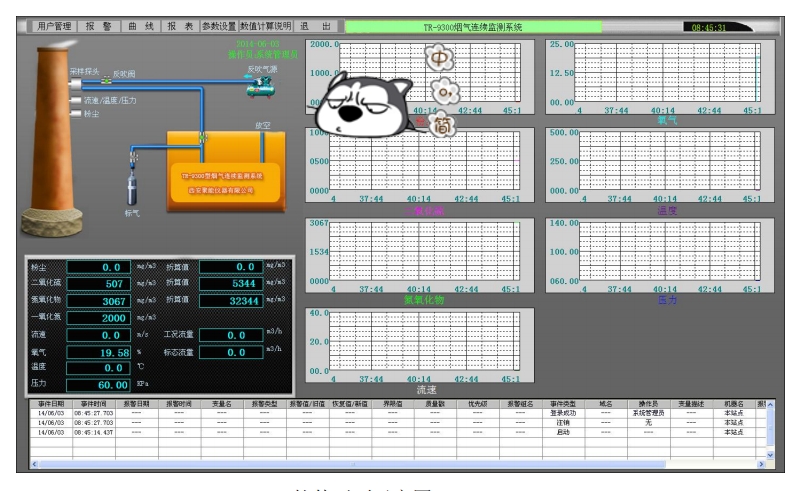
Task: Click the 反吹气源 air compressor icon
Action: [261, 88]
